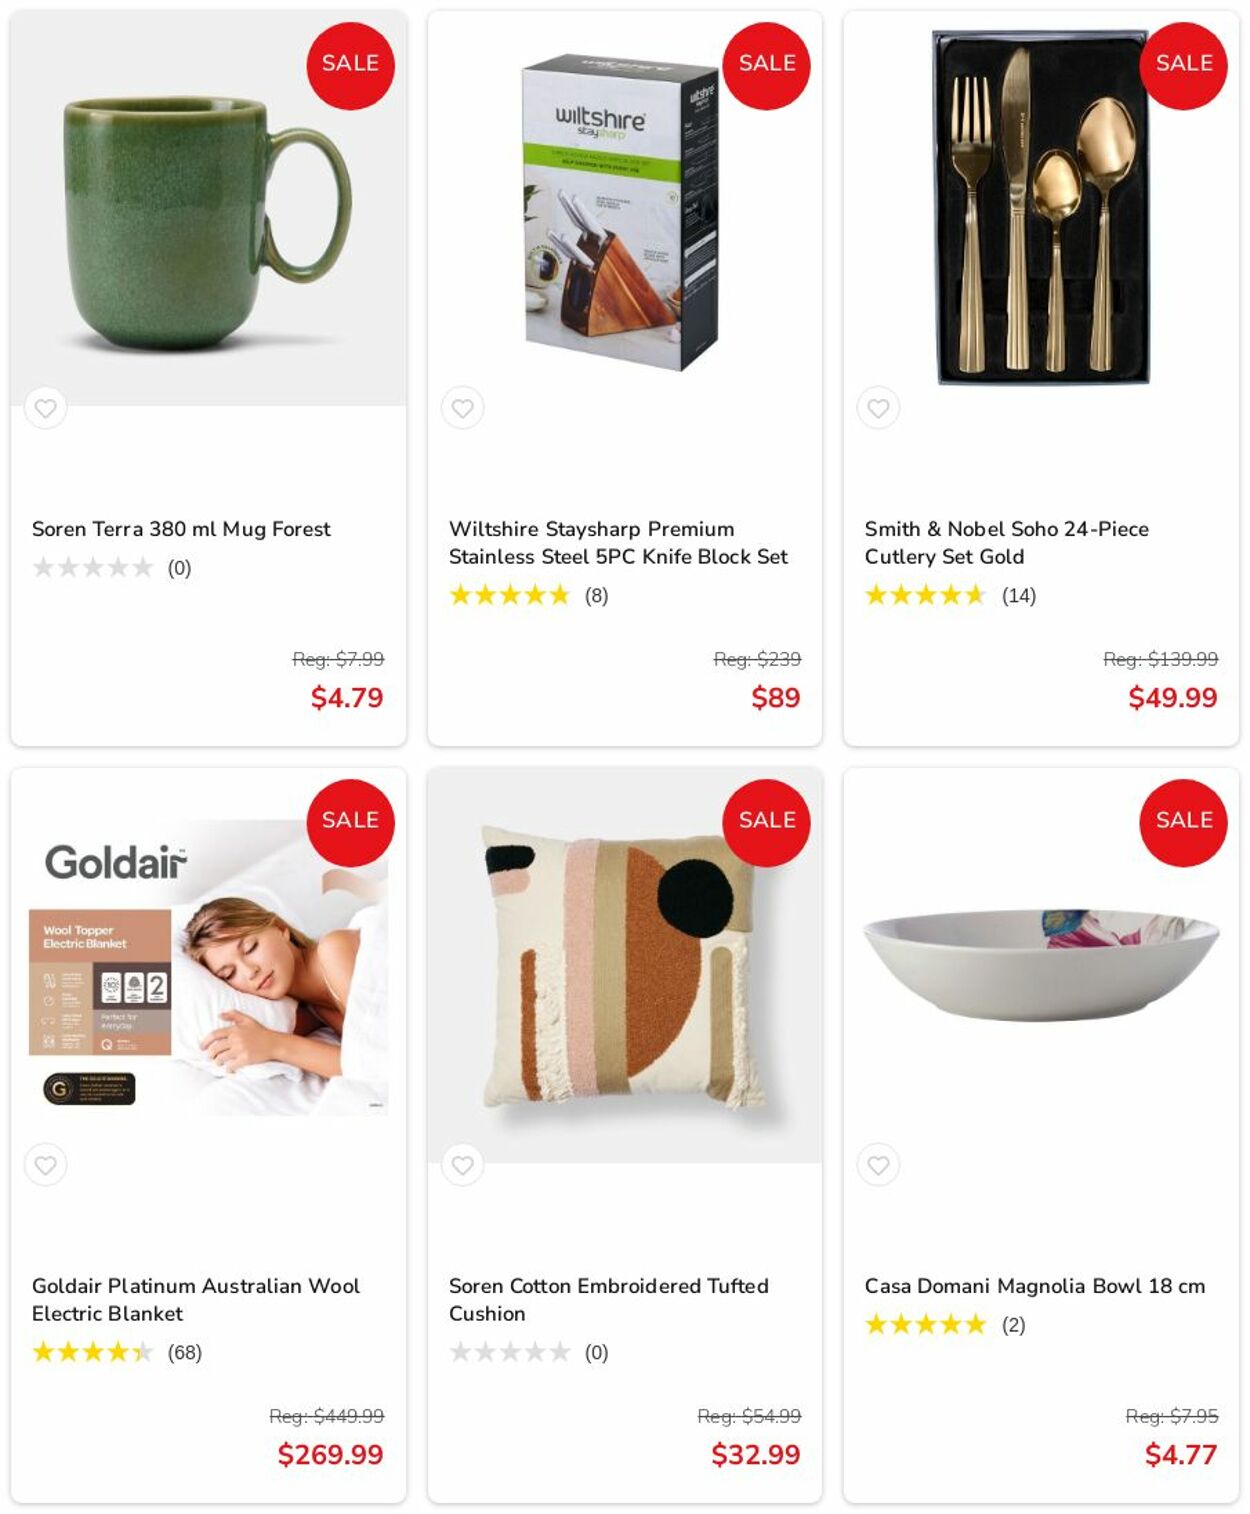Heart the Soren Tufted Cushion
The image size is (1250, 1514).
tap(462, 1165)
